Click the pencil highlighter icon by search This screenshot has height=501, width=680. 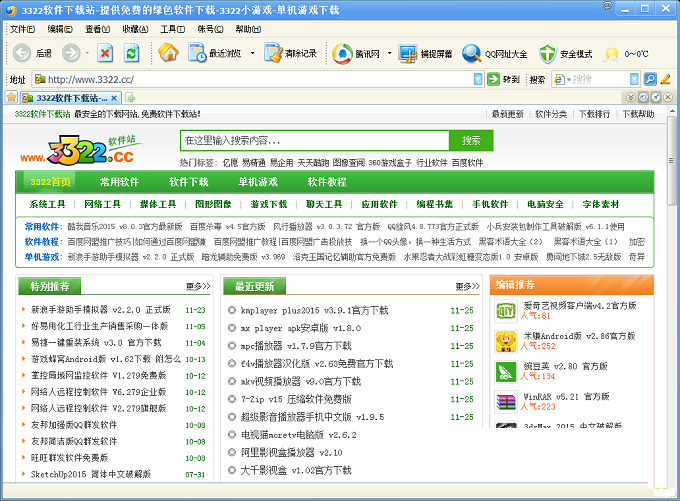pyautogui.click(x=665, y=79)
